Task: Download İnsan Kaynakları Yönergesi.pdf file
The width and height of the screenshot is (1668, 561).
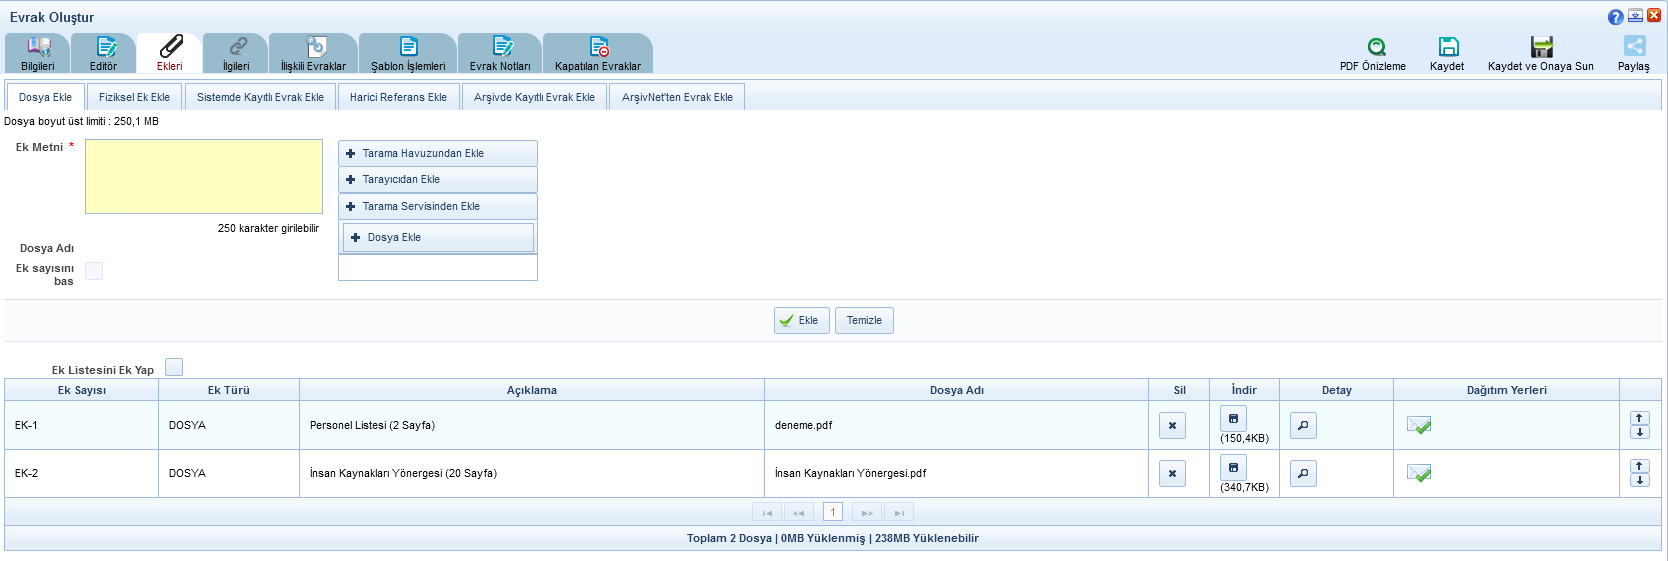Action: [1233, 467]
